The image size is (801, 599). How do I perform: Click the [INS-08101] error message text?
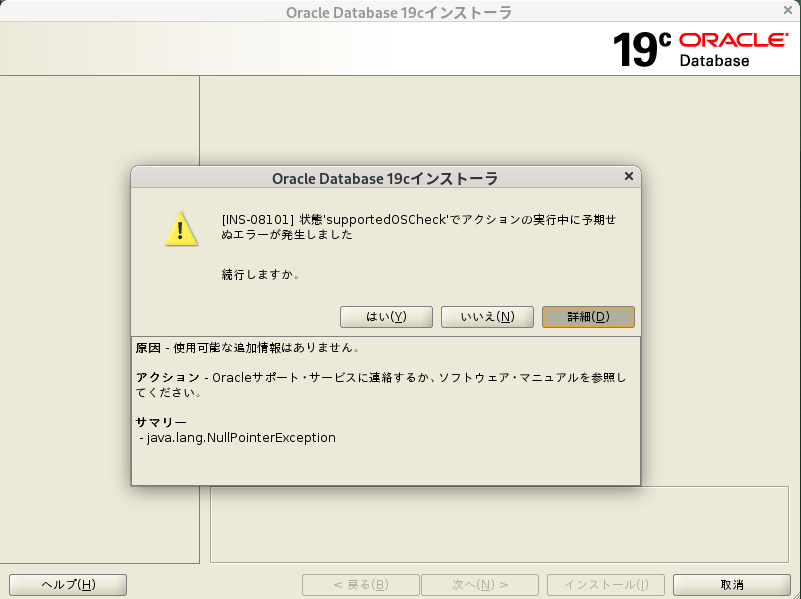tap(418, 227)
